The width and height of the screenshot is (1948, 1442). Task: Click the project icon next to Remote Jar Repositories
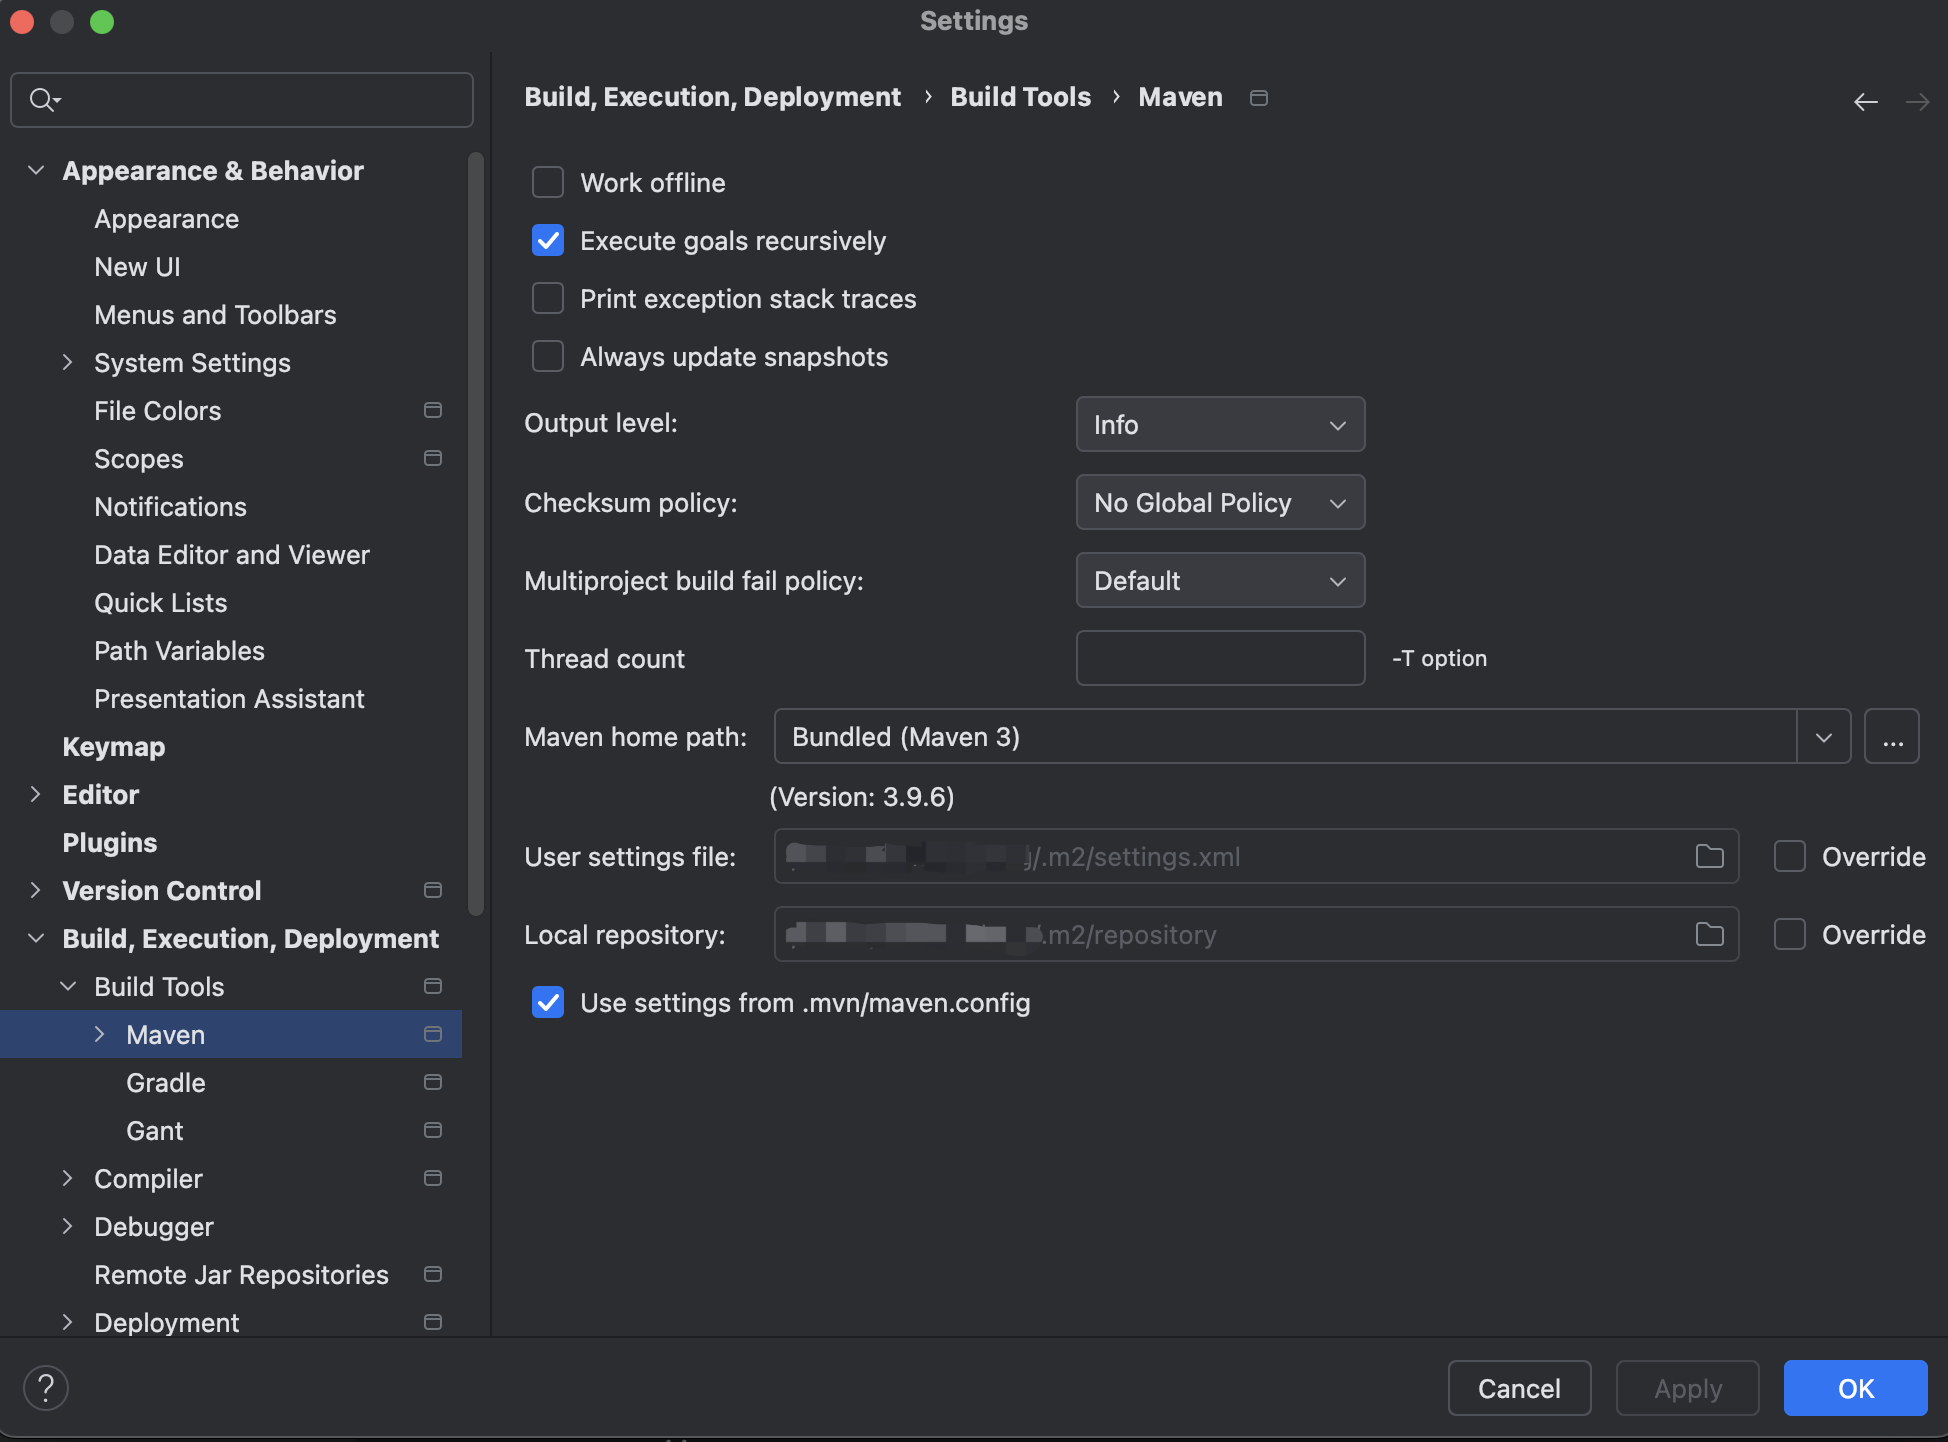(433, 1274)
